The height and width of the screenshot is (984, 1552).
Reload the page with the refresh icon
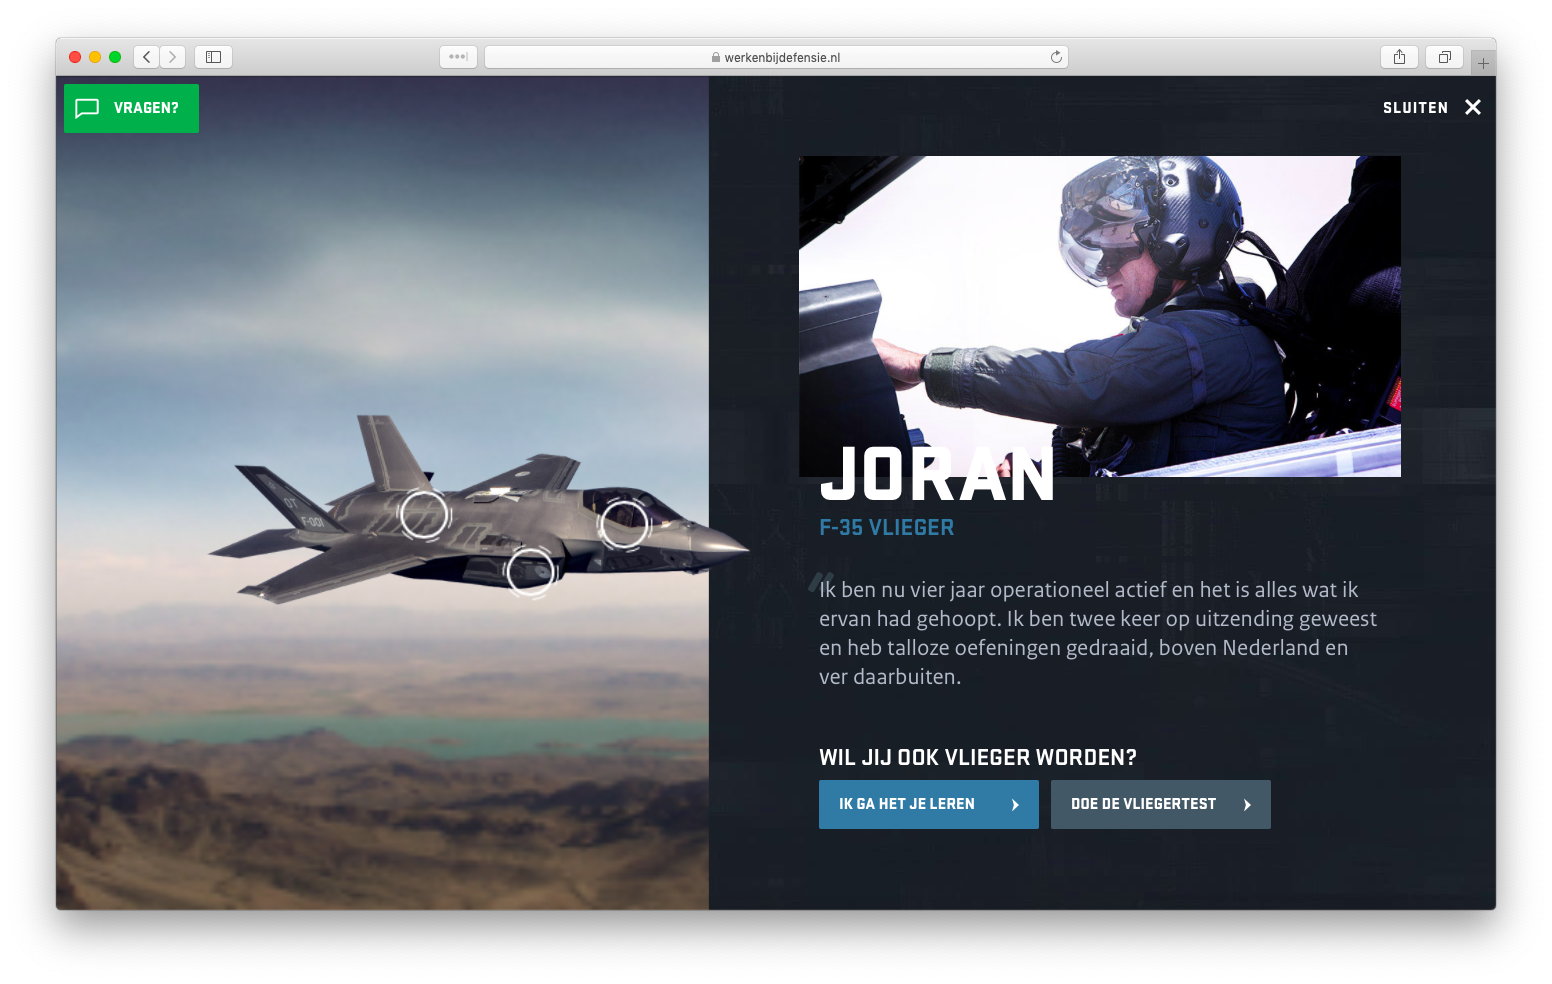(1056, 57)
